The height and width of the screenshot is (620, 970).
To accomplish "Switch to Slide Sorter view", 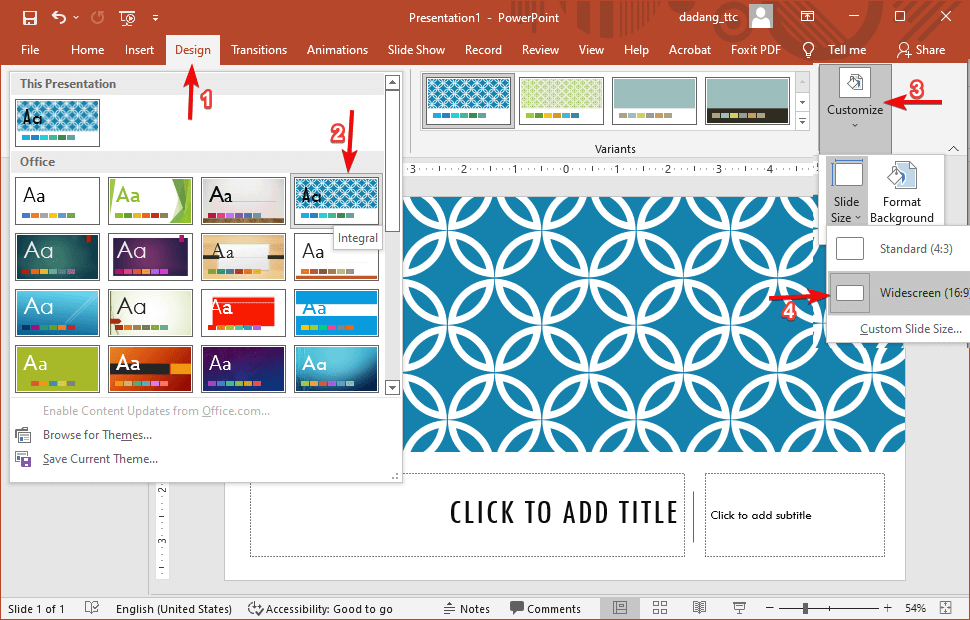I will point(659,608).
